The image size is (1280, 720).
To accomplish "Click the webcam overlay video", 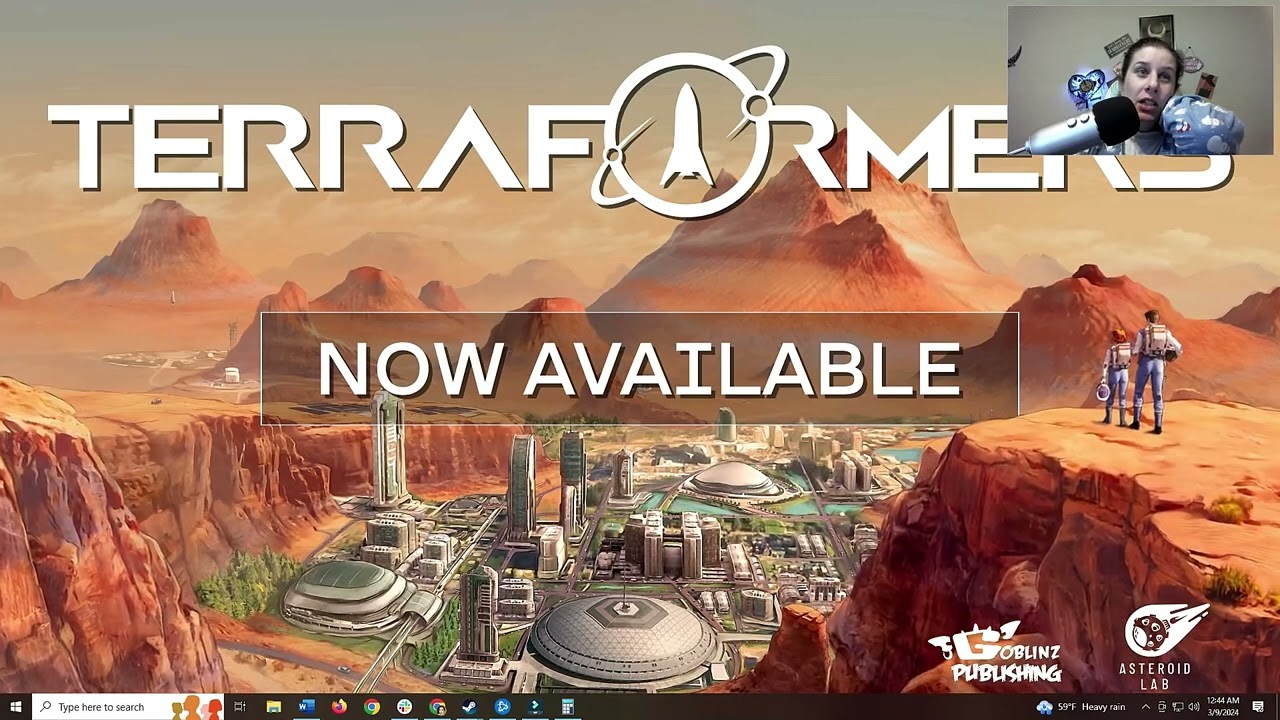I will (1140, 81).
